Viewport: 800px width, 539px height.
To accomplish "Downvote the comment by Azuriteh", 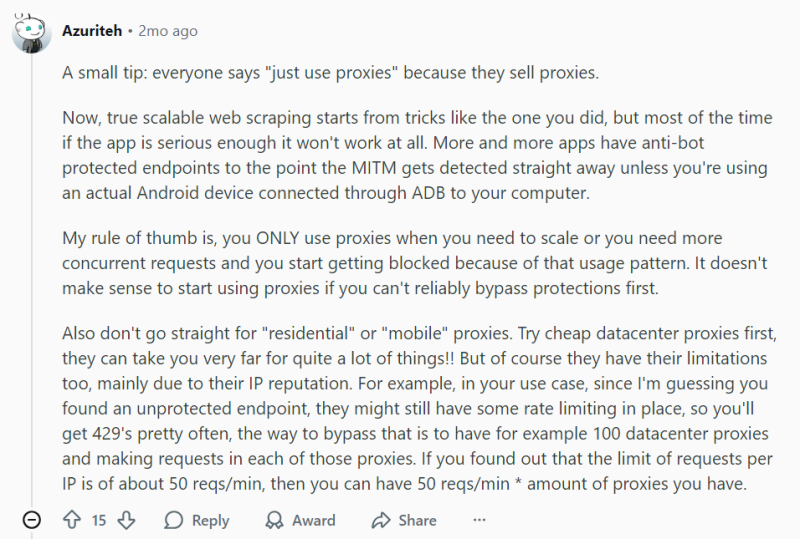I will pos(126,520).
